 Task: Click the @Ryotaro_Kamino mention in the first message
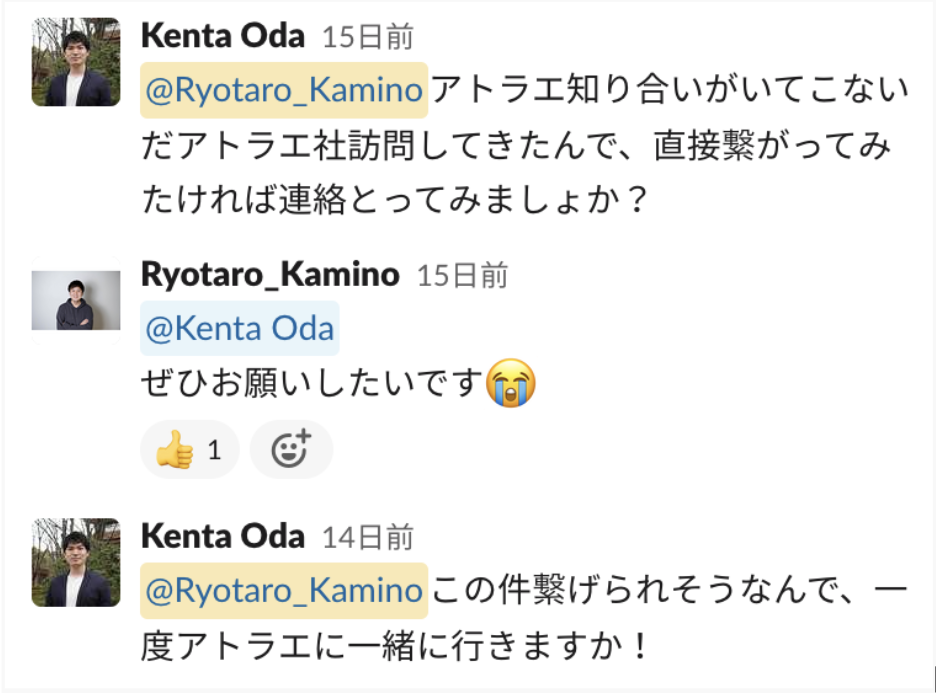tap(284, 90)
